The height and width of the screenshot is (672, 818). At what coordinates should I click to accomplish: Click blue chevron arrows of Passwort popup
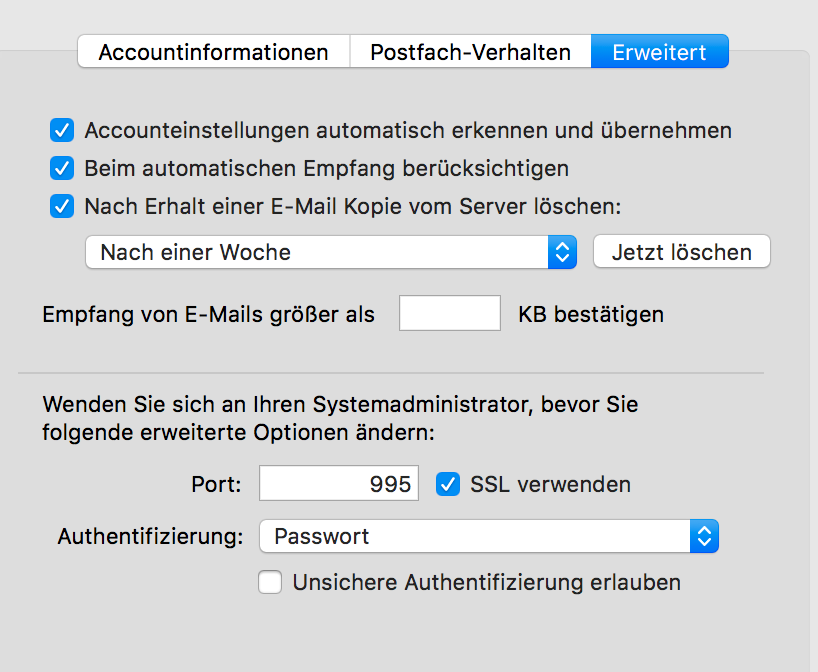[x=704, y=536]
